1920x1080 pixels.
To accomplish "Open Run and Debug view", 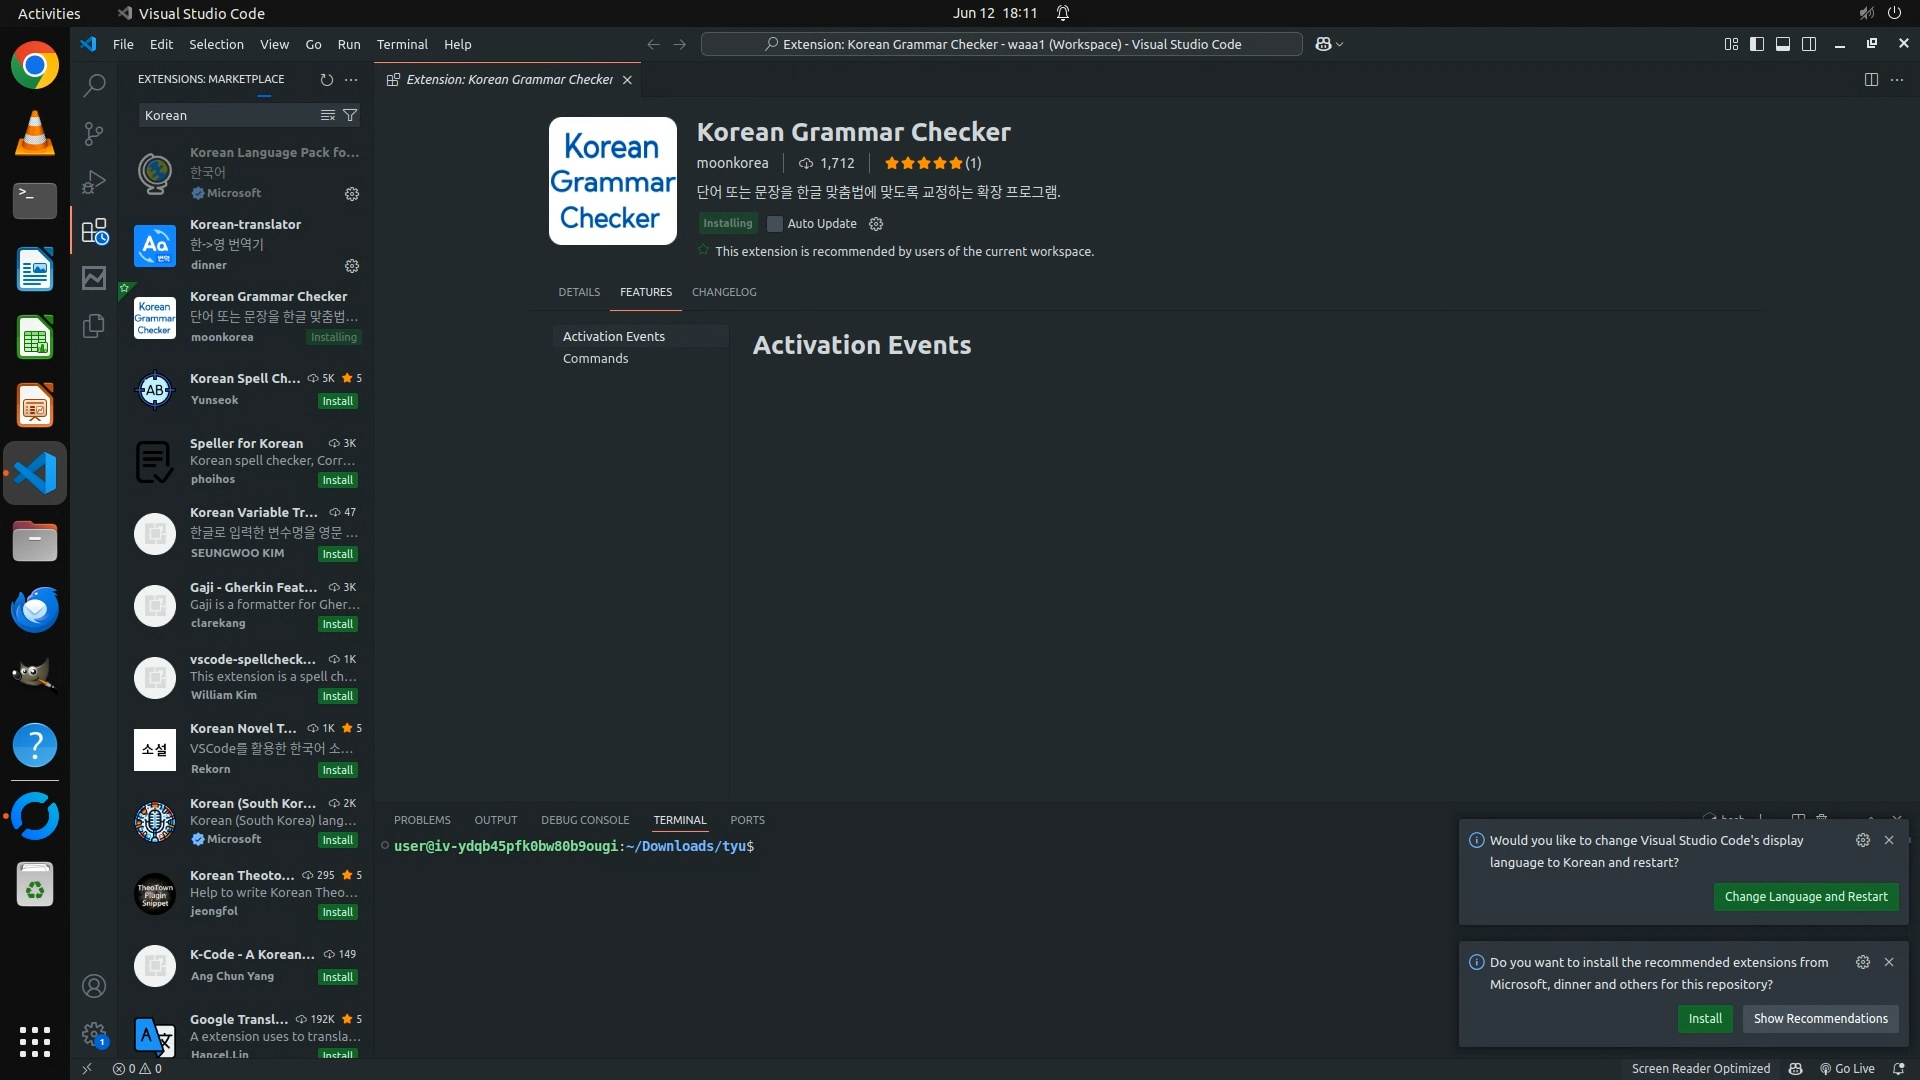I will tap(94, 182).
